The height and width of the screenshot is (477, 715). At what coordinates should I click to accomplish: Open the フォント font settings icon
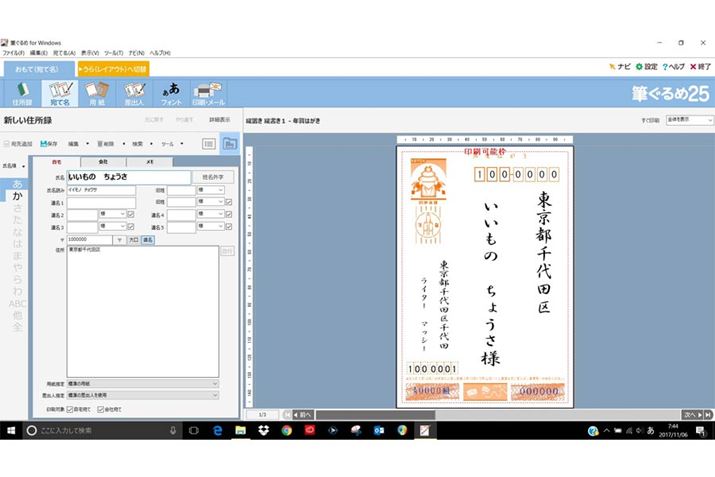[171, 93]
